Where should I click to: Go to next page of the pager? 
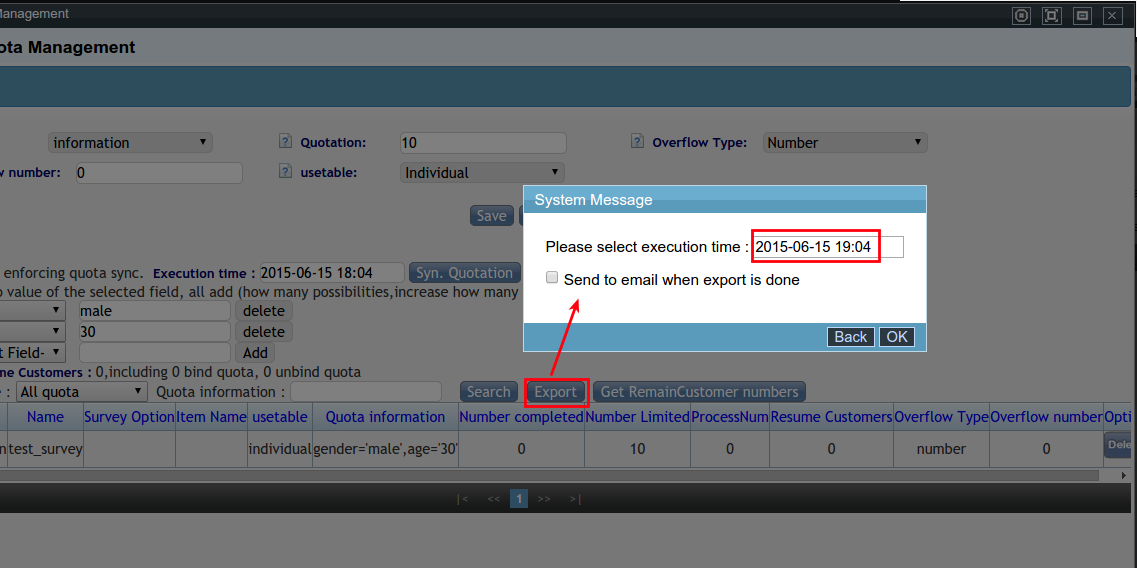(x=544, y=498)
